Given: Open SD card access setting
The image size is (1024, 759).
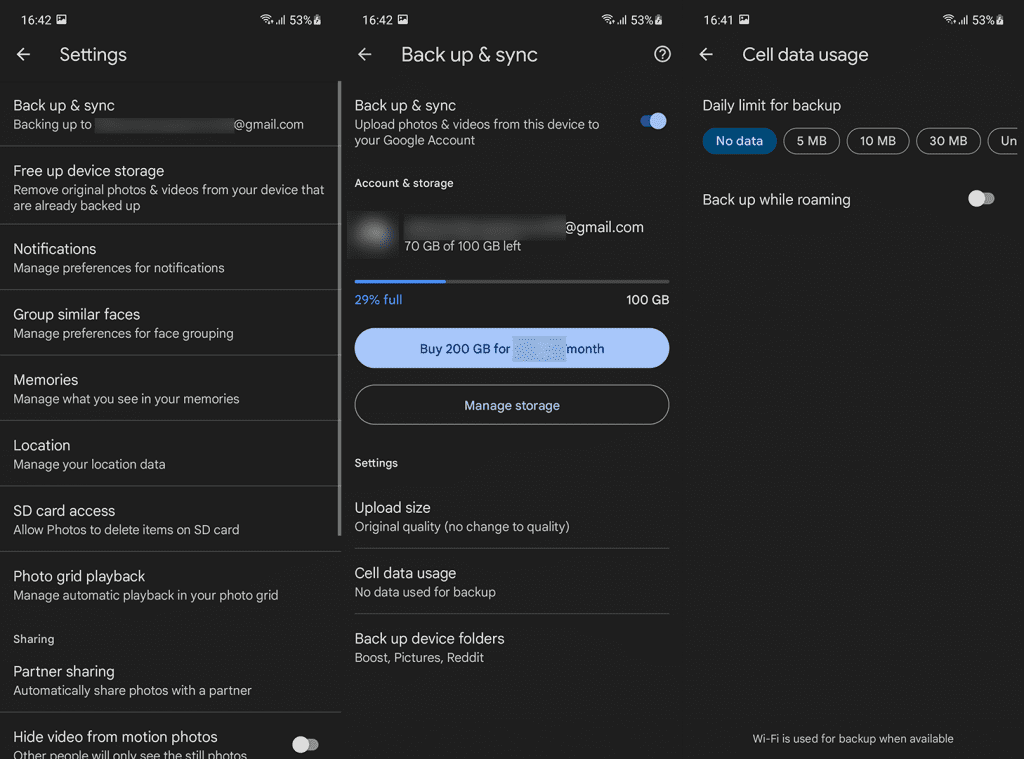Looking at the screenshot, I should pyautogui.click(x=170, y=519).
